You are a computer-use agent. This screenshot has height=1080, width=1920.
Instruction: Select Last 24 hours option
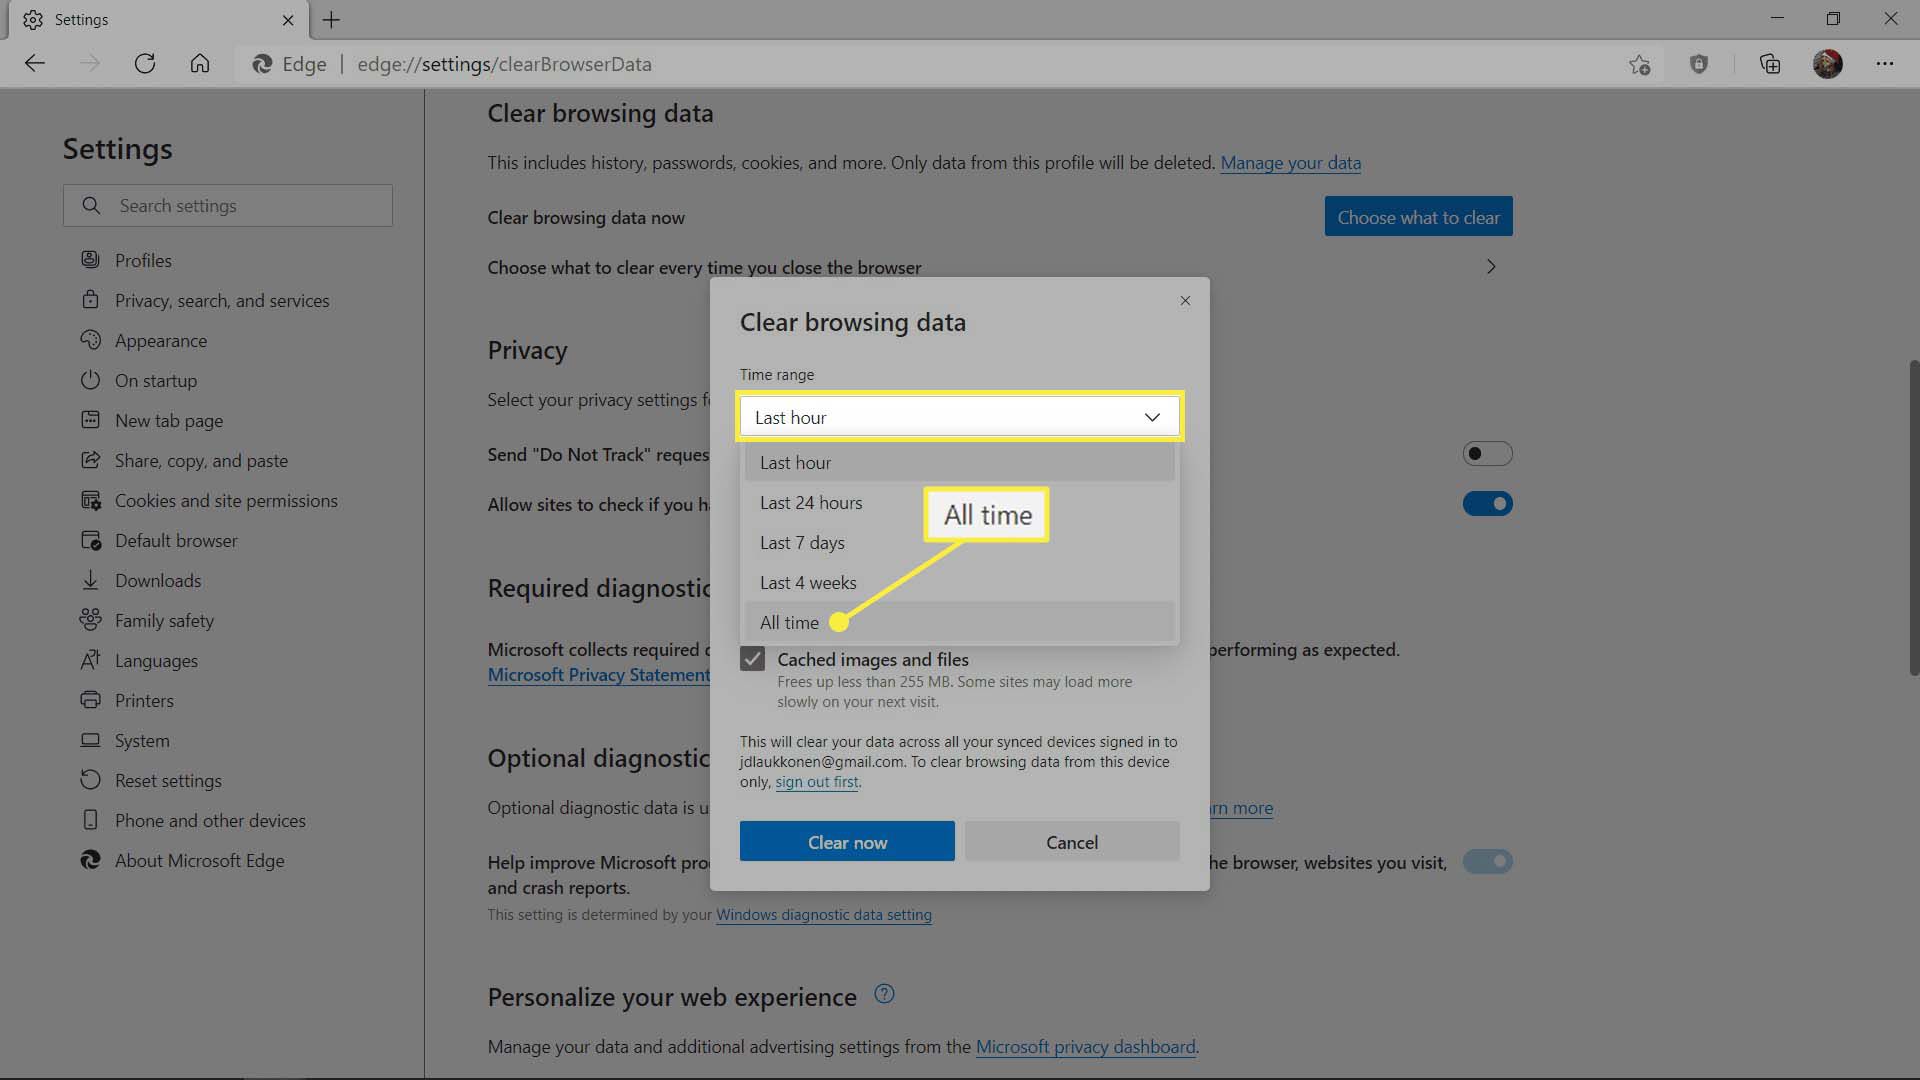[960, 502]
